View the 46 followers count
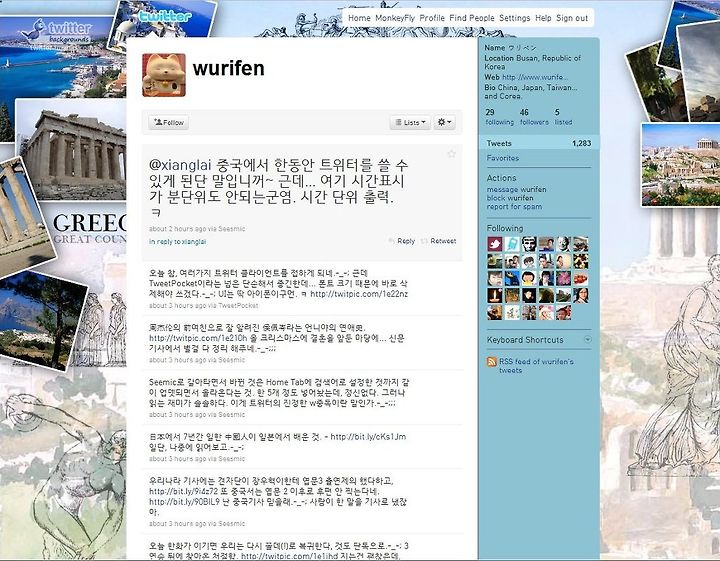The width and height of the screenshot is (720, 561). (534, 117)
